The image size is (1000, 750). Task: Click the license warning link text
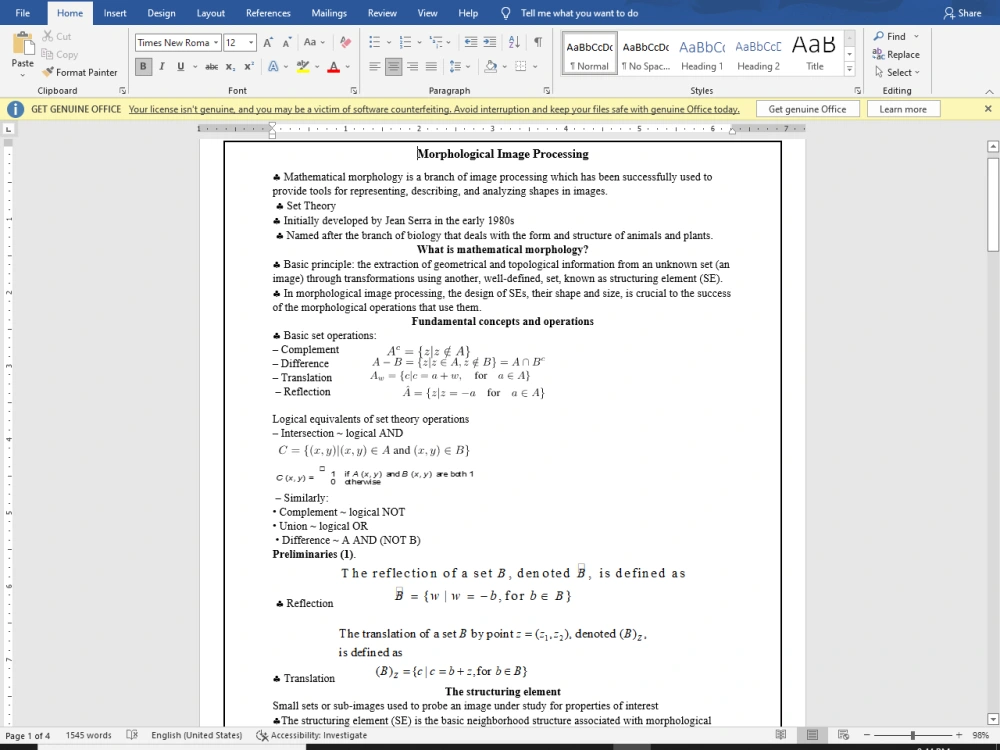click(x=434, y=109)
